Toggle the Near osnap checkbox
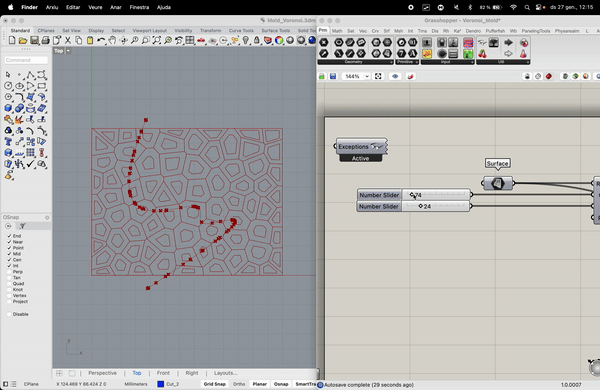 coord(9,242)
